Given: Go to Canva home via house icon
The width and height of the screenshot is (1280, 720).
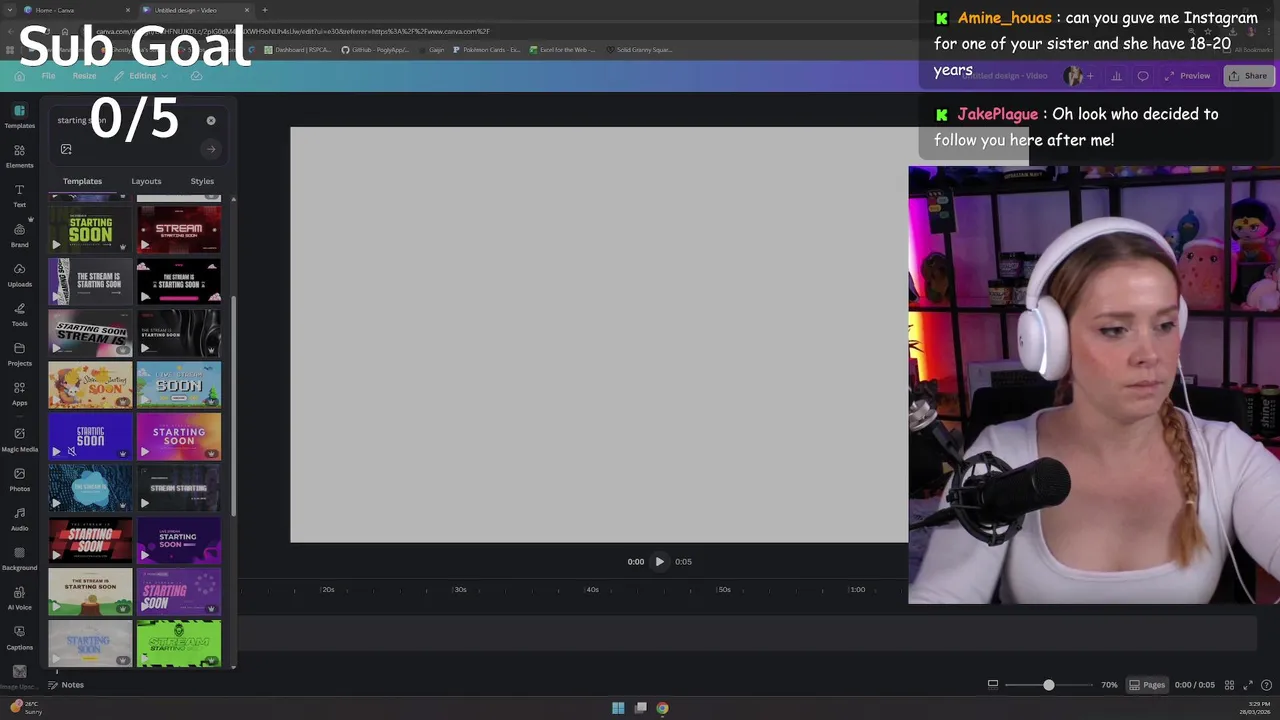Looking at the screenshot, I should tap(19, 76).
